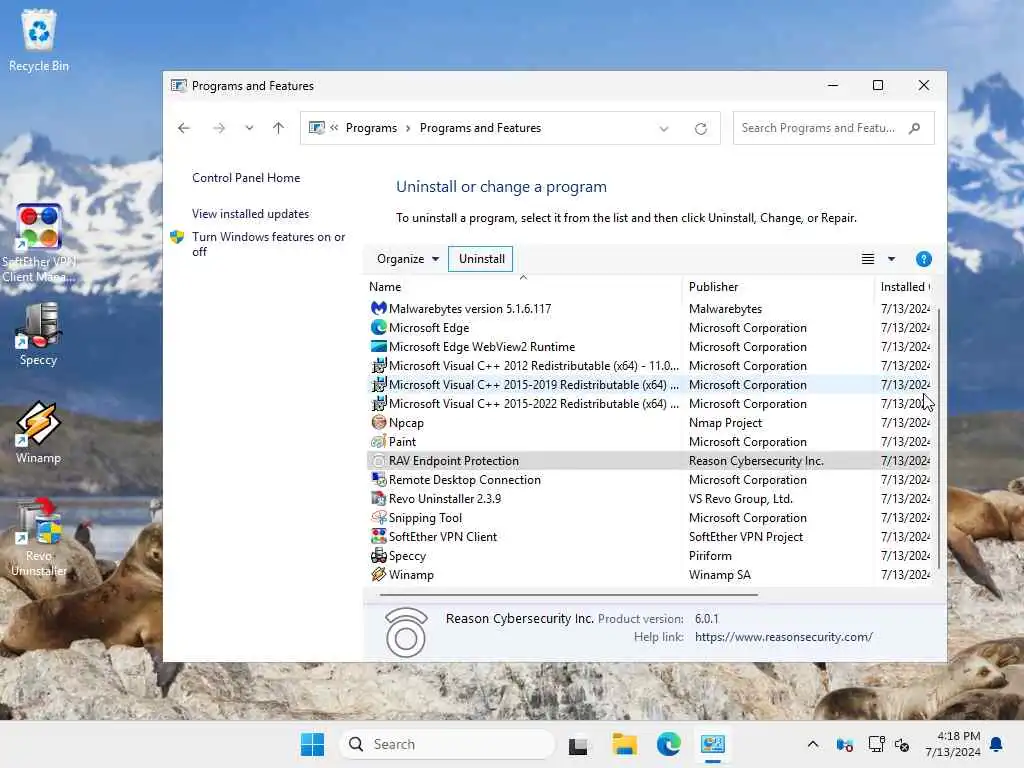Click publisher 'Nmap Project'
Screen dimensions: 1024x768
[725, 423]
